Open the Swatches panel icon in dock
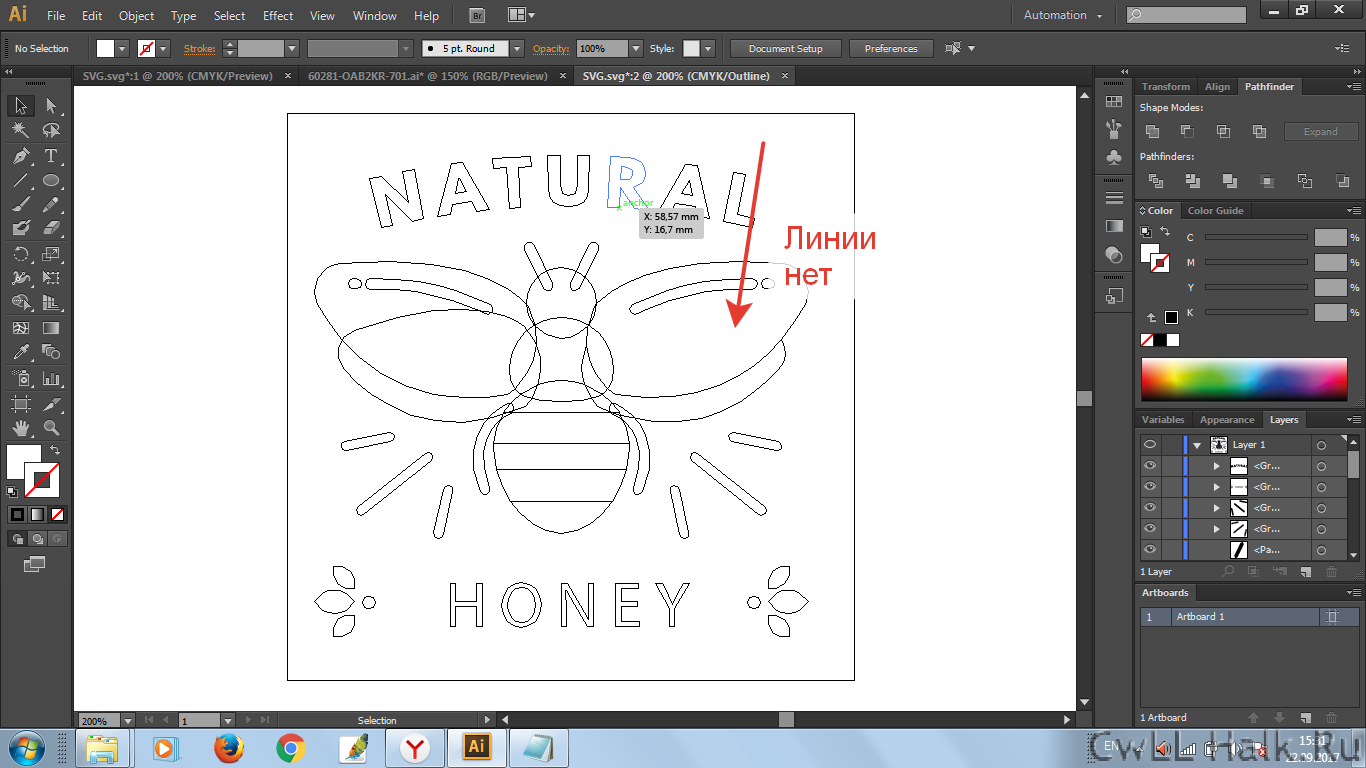Image resolution: width=1366 pixels, height=768 pixels. (x=1114, y=101)
